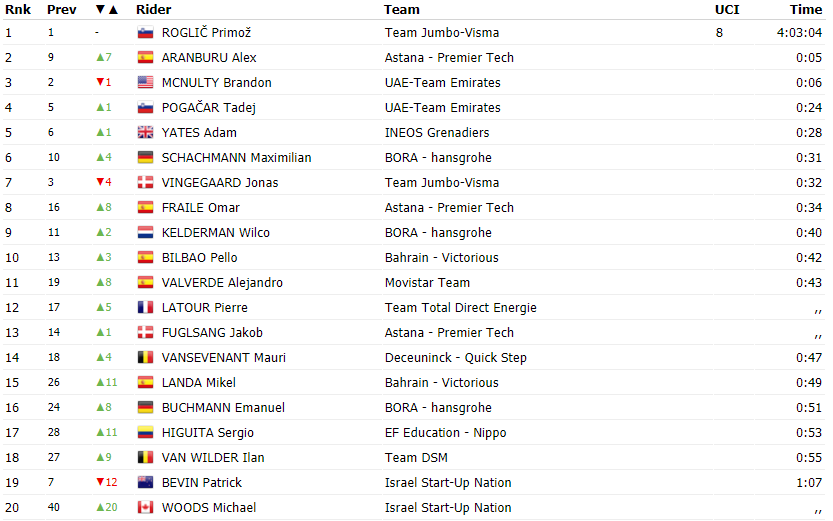Click the Belgian flag next to VANSEVENANT Mauri
The height and width of the screenshot is (521, 833).
pos(145,357)
